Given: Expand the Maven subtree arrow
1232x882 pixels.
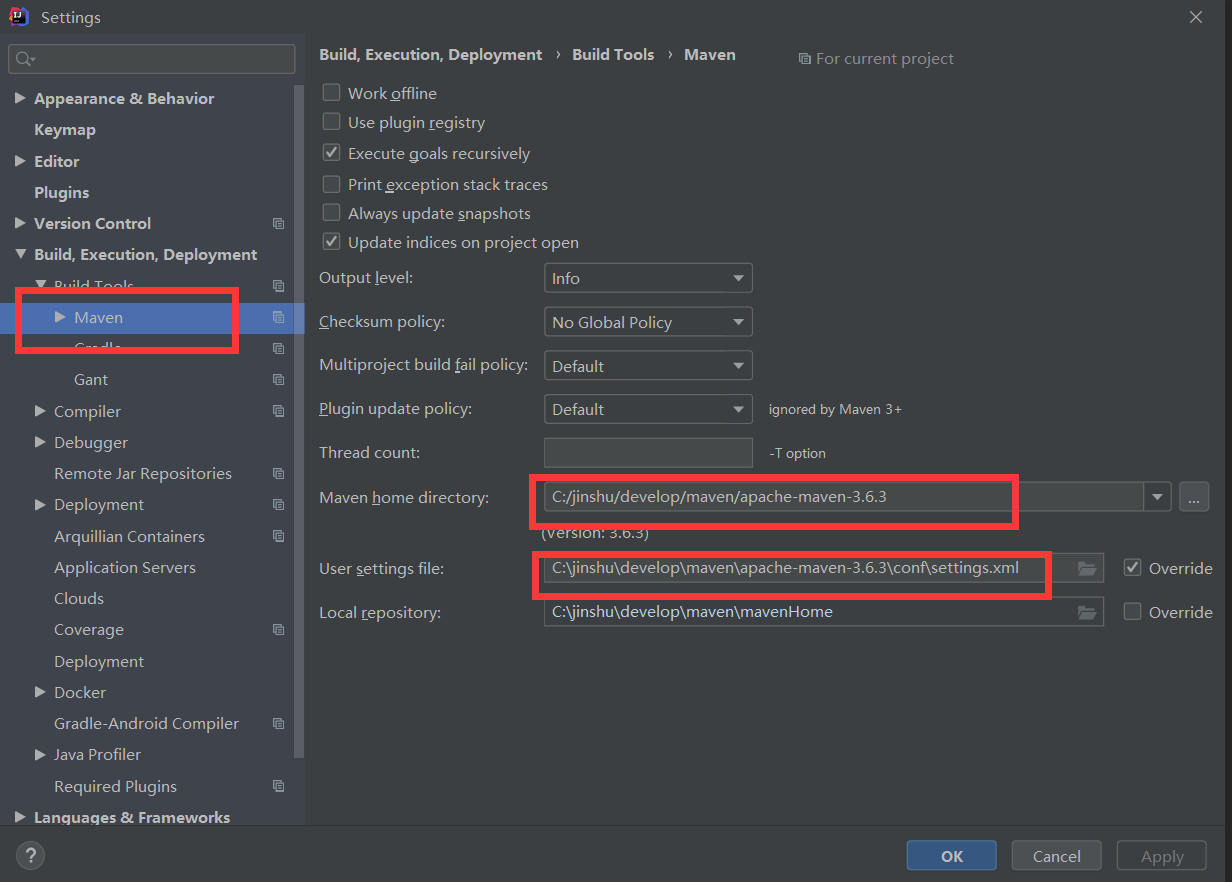Looking at the screenshot, I should [x=60, y=317].
